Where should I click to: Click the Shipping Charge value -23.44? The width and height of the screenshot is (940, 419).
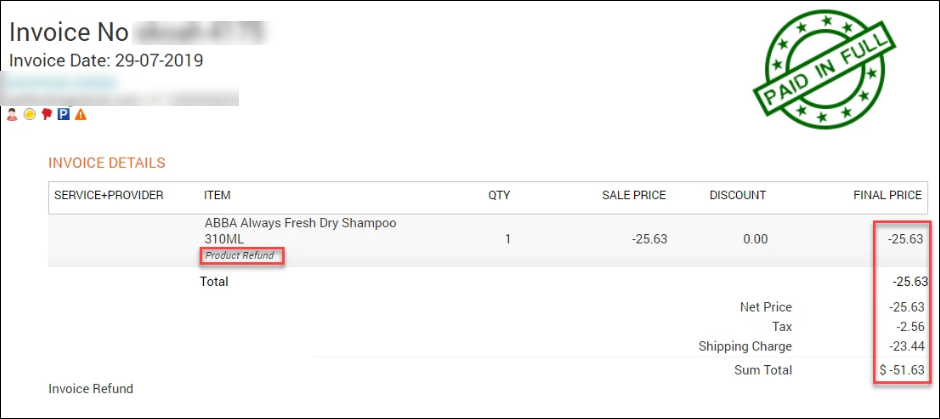[x=907, y=346]
